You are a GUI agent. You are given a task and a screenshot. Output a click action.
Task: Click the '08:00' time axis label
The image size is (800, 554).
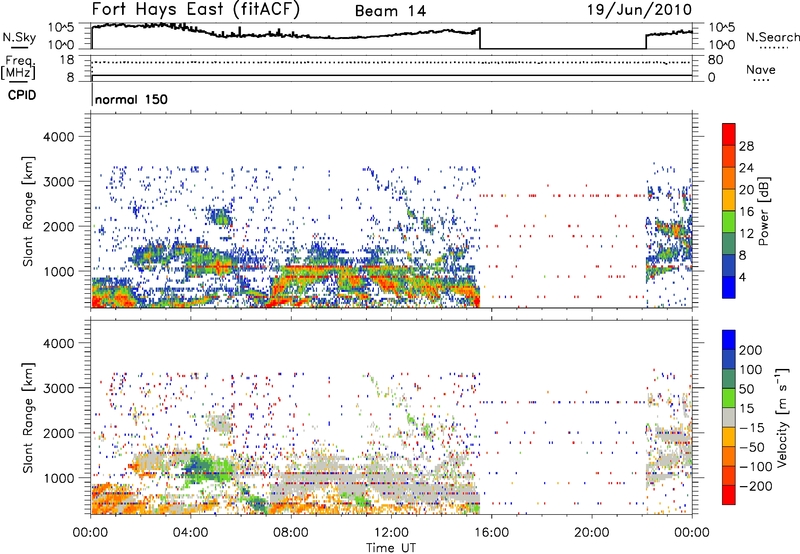(291, 533)
